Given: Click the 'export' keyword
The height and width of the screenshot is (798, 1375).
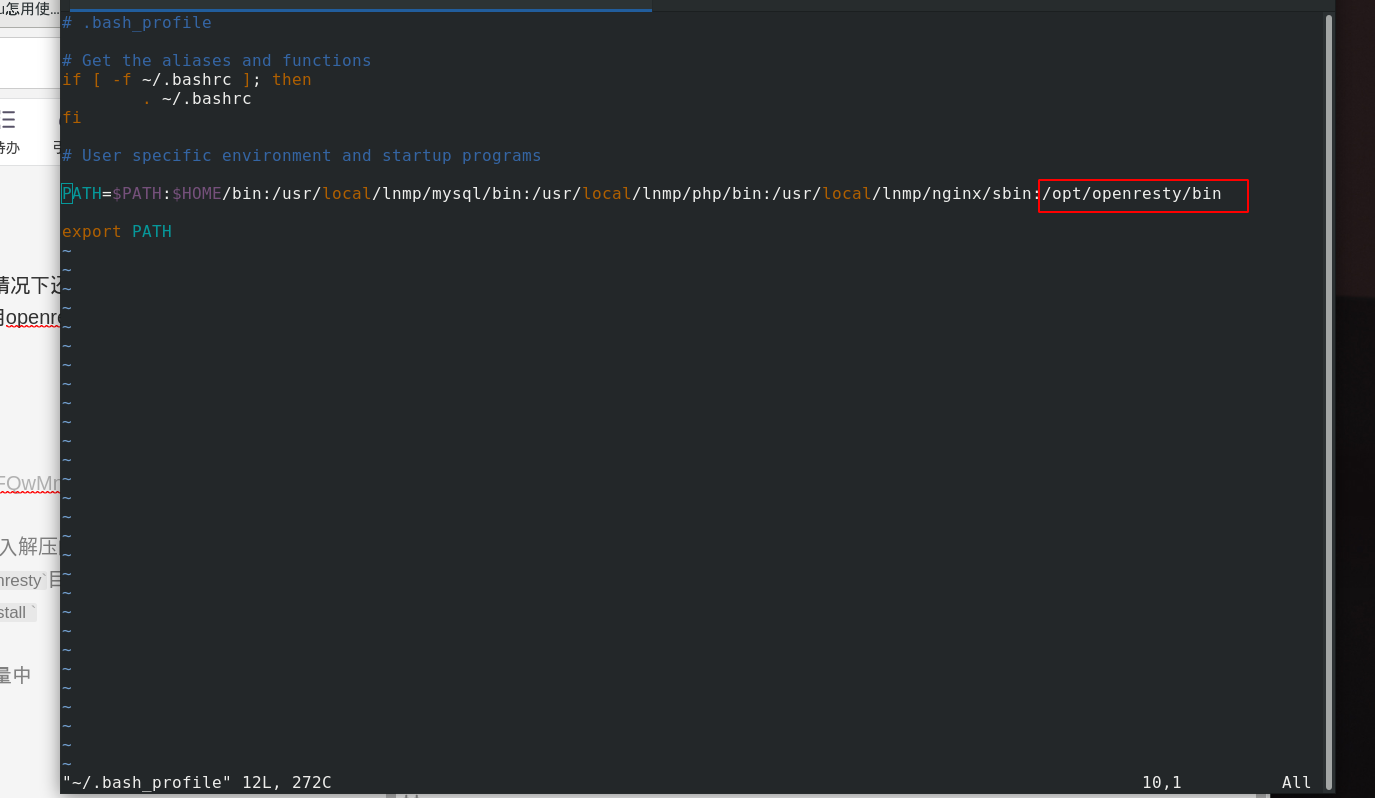Looking at the screenshot, I should pyautogui.click(x=92, y=231).
